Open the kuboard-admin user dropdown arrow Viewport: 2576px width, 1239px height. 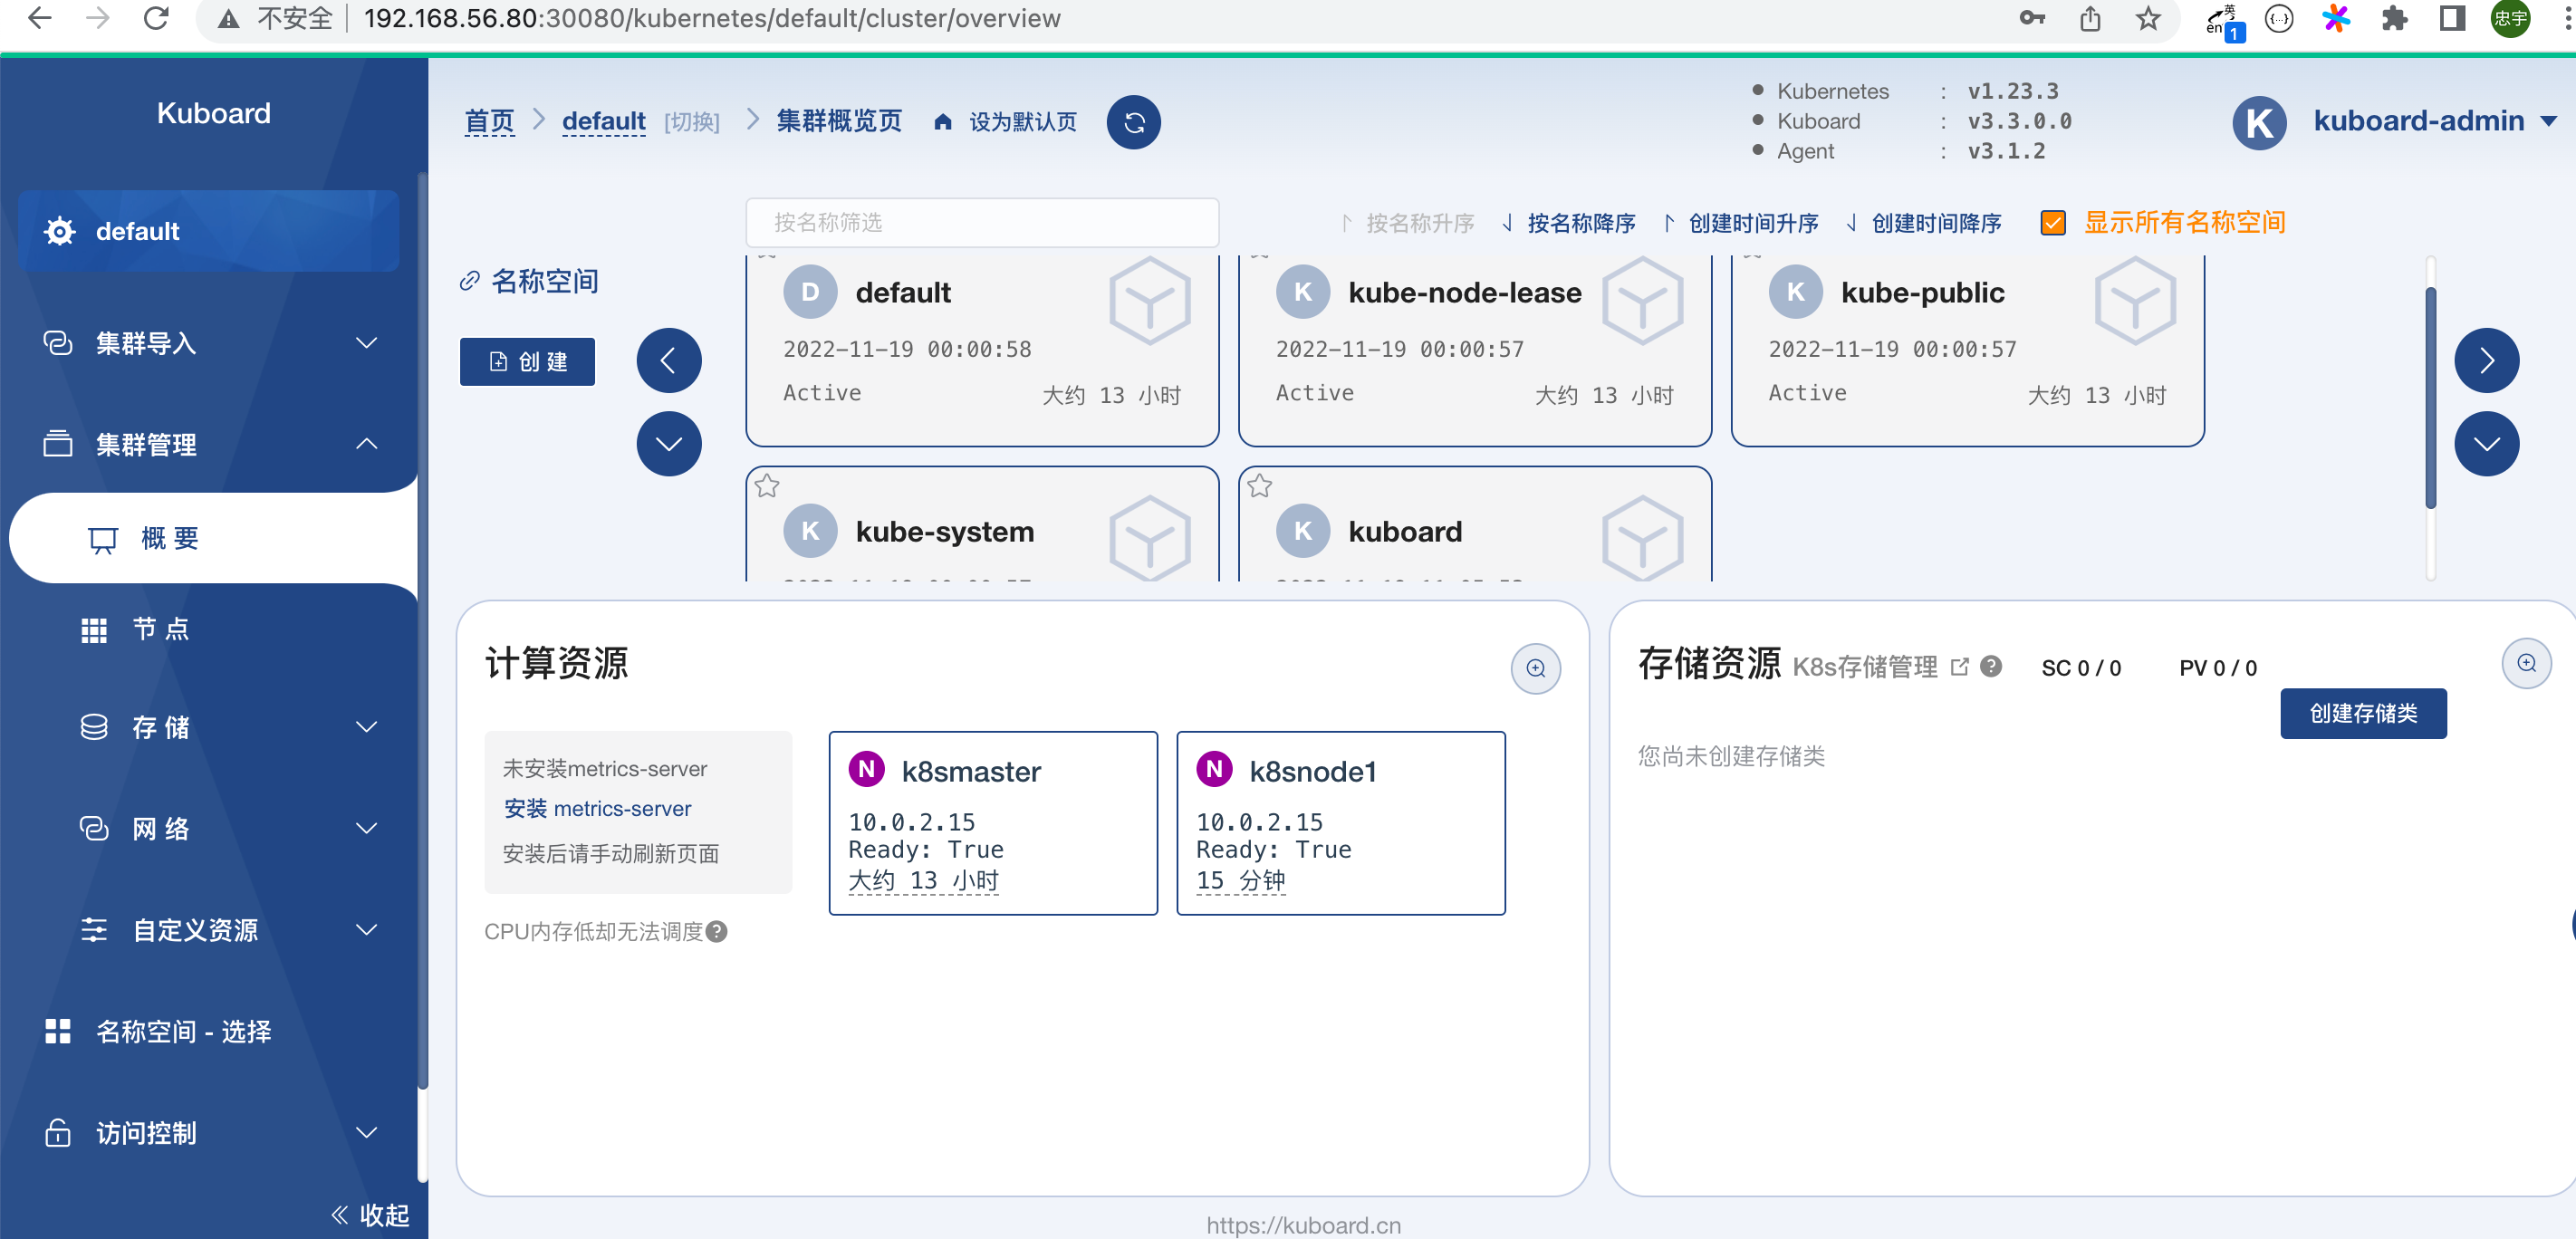pyautogui.click(x=2548, y=121)
